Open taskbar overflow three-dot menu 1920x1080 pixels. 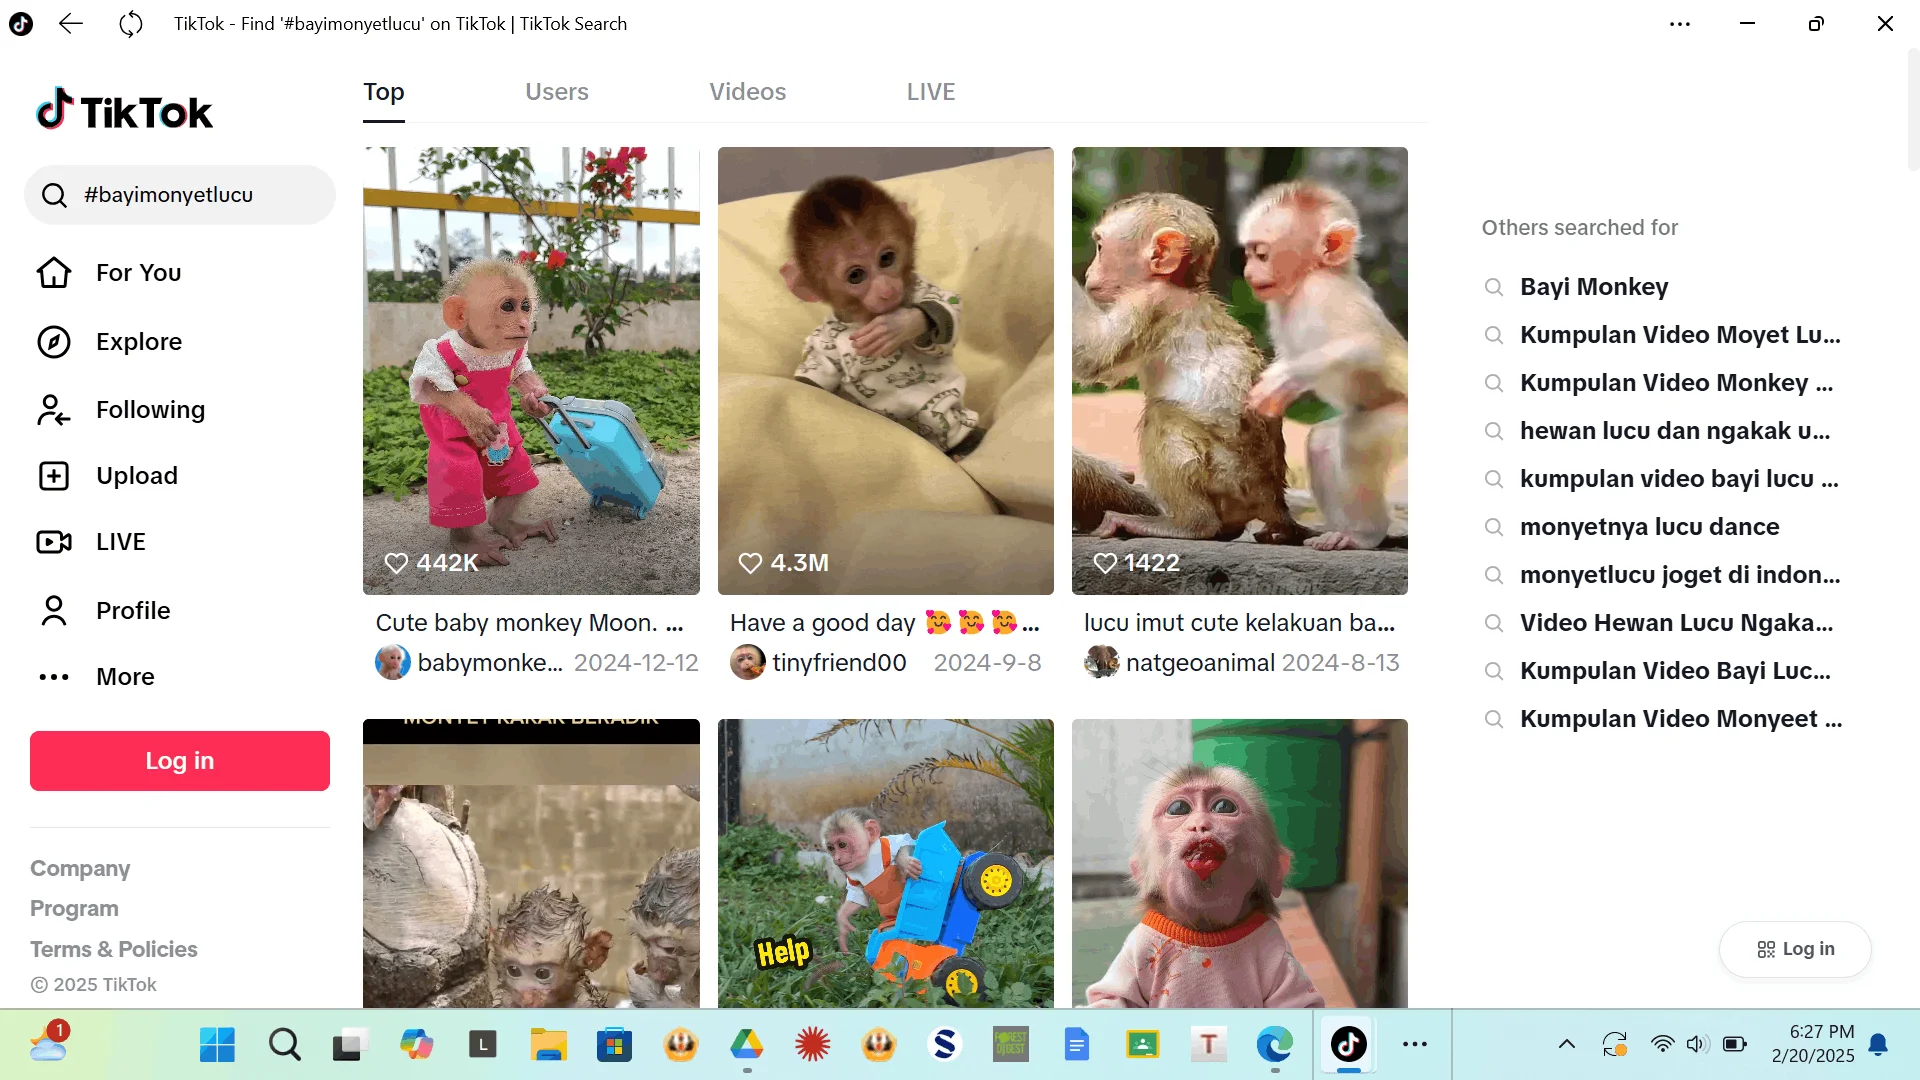click(x=1415, y=1045)
